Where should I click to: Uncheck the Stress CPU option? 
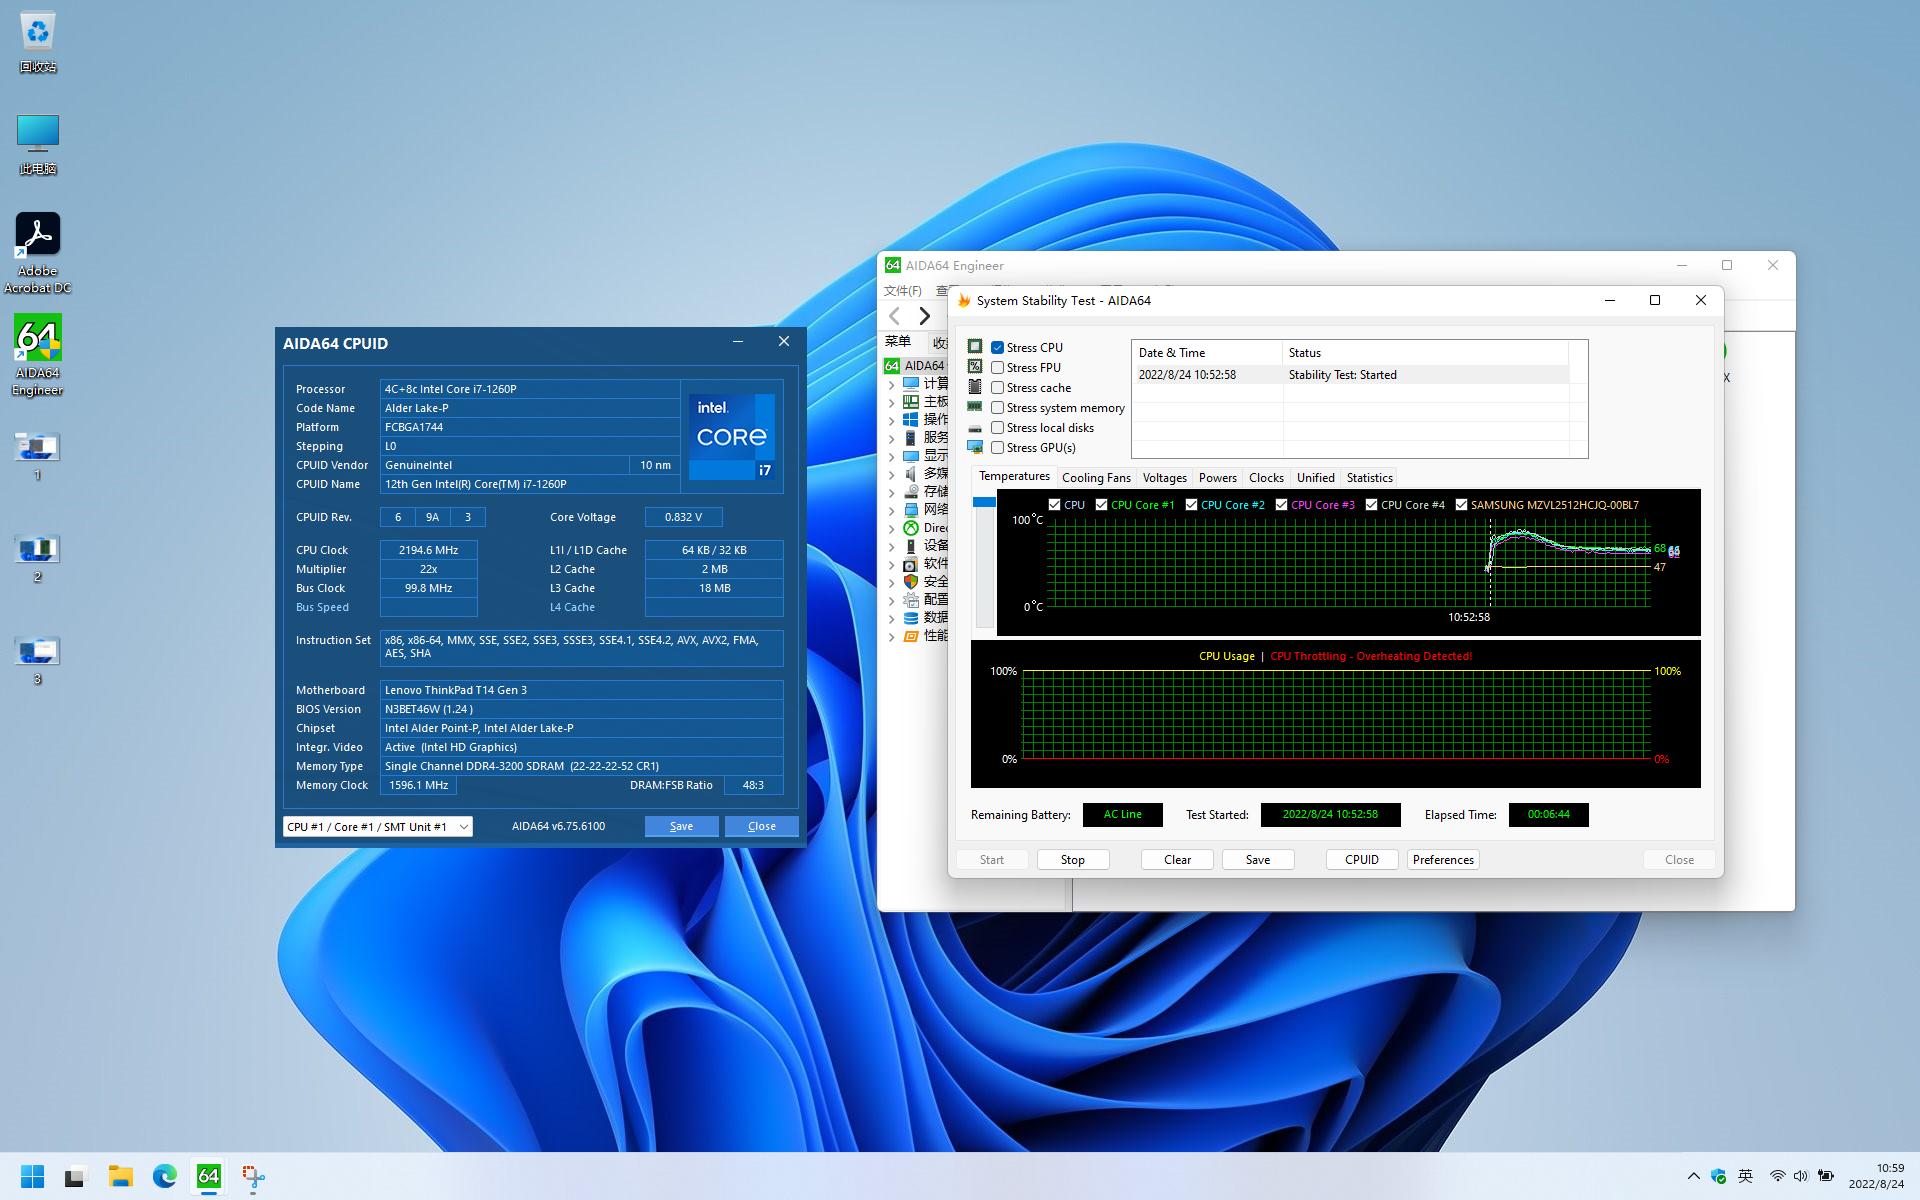coord(997,348)
